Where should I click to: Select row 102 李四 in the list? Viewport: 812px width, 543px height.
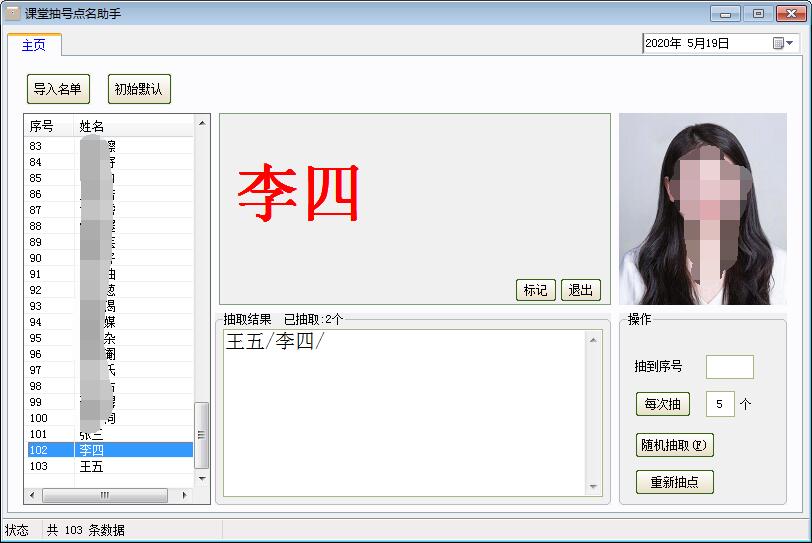(x=110, y=450)
